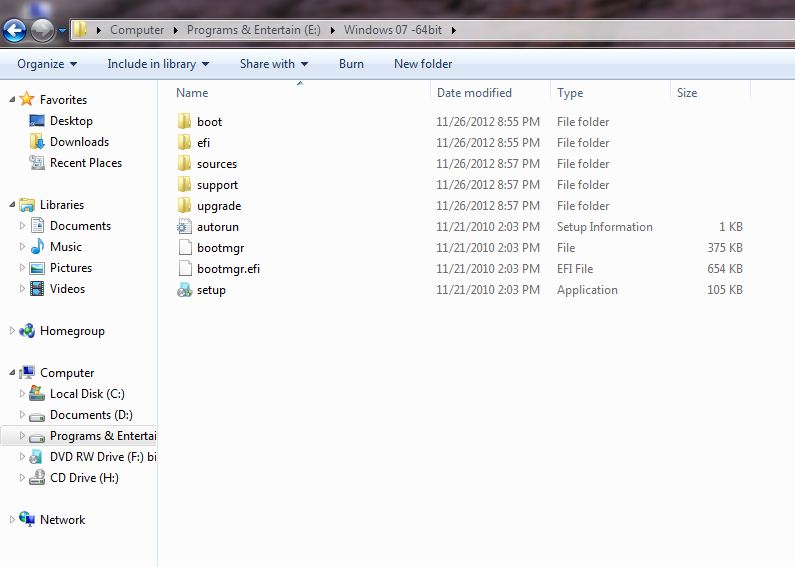The image size is (795, 567).
Task: Expand the Homegroup node
Action: click(x=12, y=331)
